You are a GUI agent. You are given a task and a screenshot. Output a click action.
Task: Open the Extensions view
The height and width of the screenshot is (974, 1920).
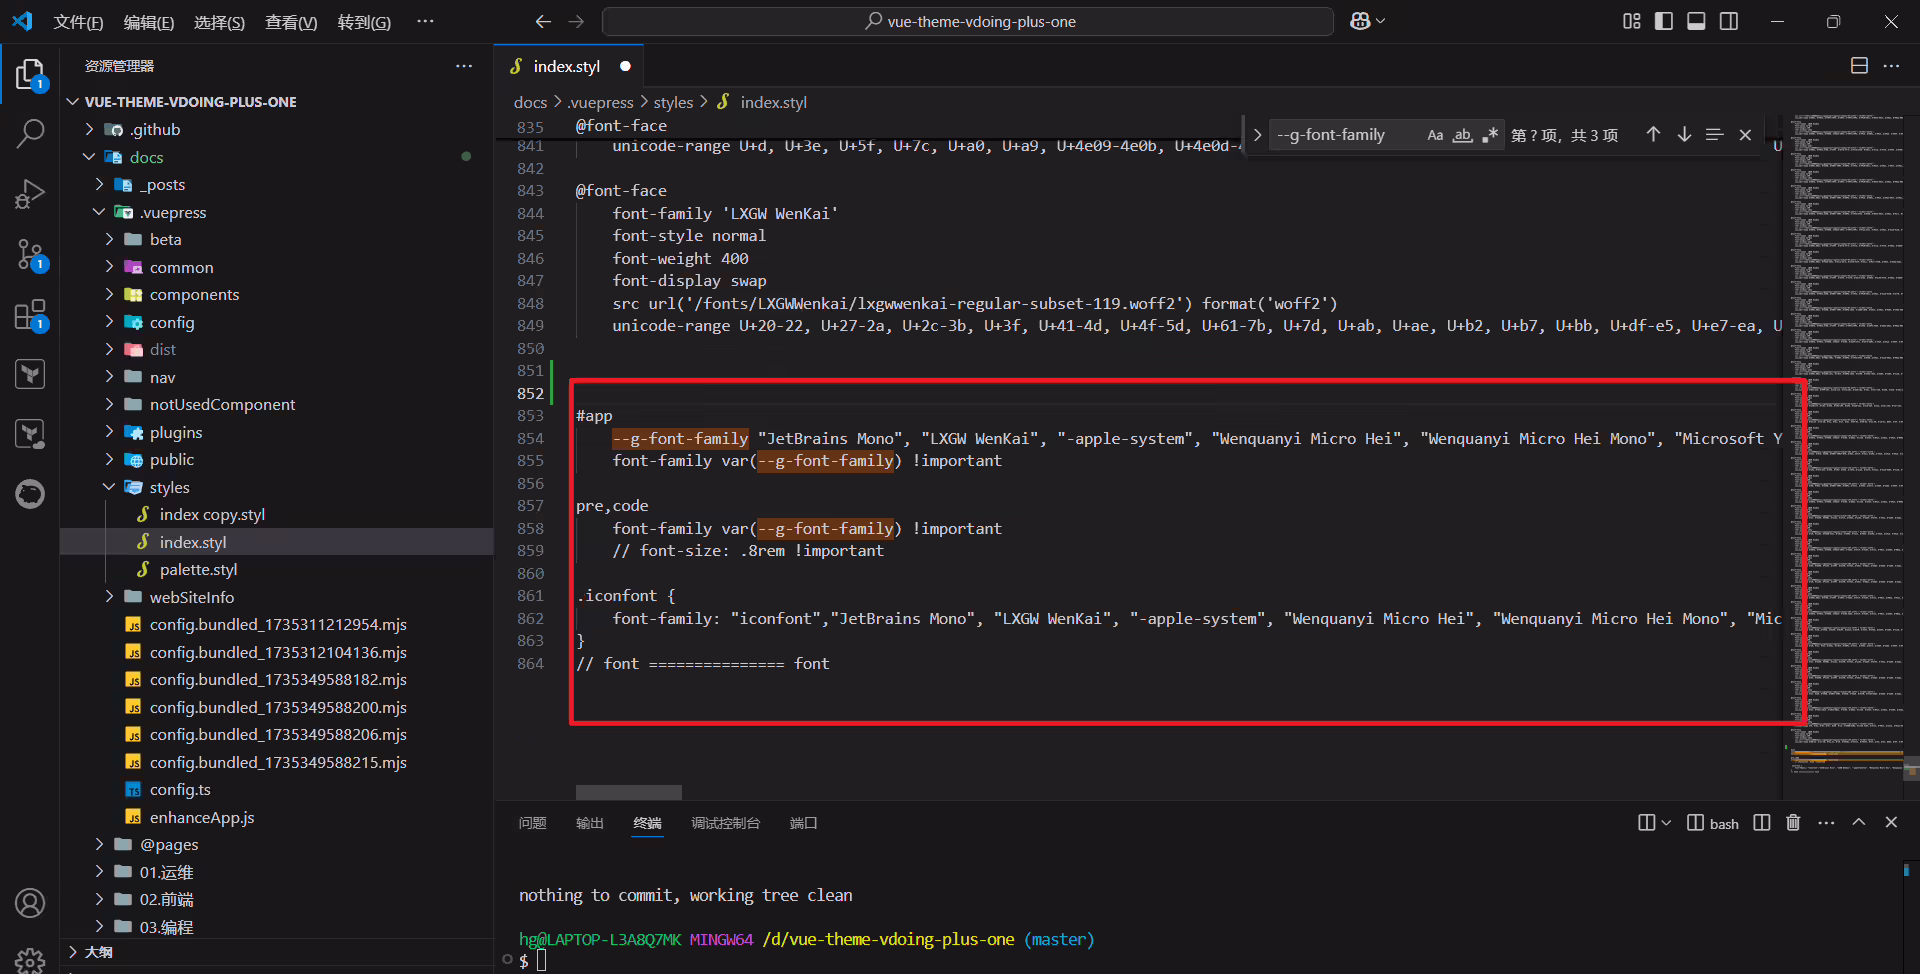pos(30,314)
